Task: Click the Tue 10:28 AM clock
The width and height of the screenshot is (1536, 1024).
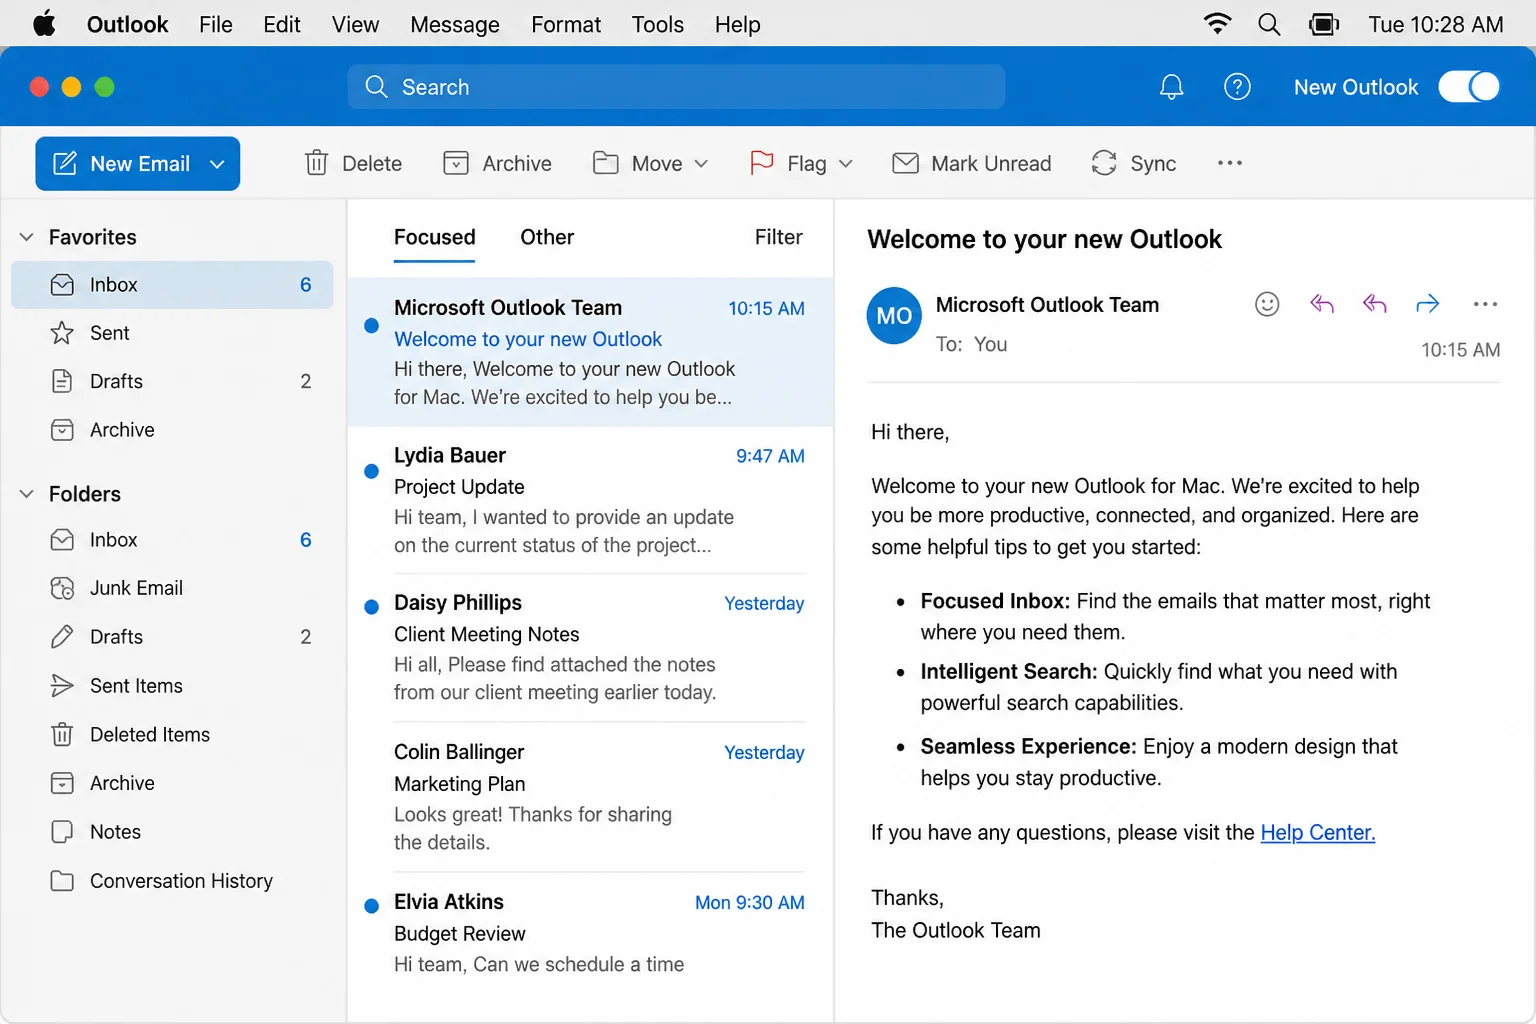Action: pyautogui.click(x=1435, y=24)
